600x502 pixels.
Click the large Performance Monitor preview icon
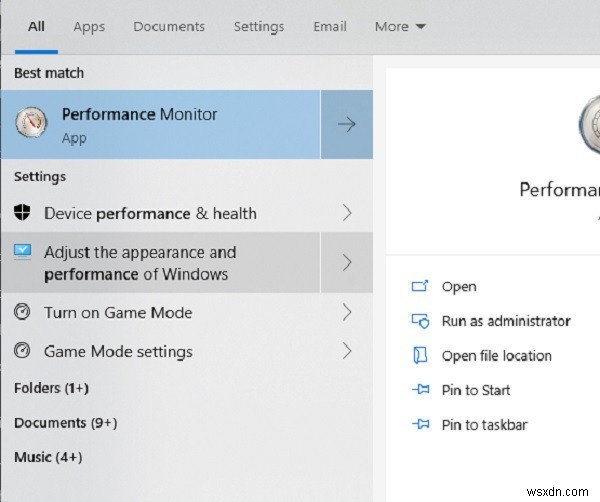point(589,125)
